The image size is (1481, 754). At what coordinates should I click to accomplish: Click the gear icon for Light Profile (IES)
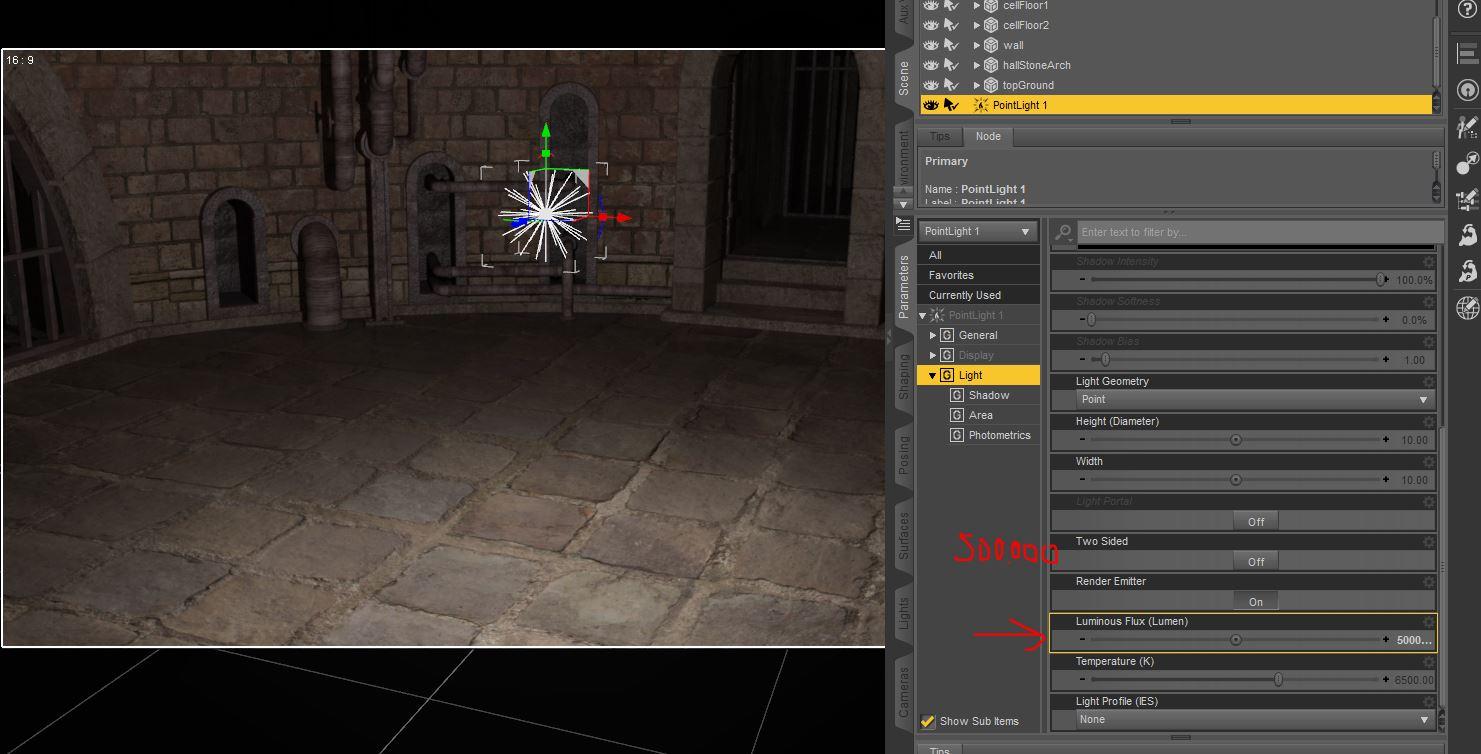click(x=1428, y=701)
